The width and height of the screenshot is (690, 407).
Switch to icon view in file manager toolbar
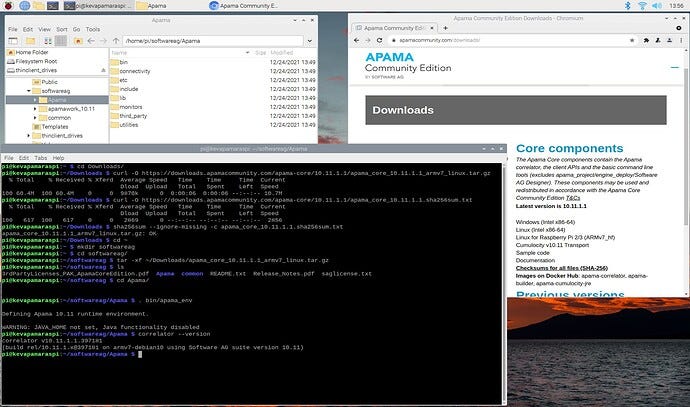48,41
